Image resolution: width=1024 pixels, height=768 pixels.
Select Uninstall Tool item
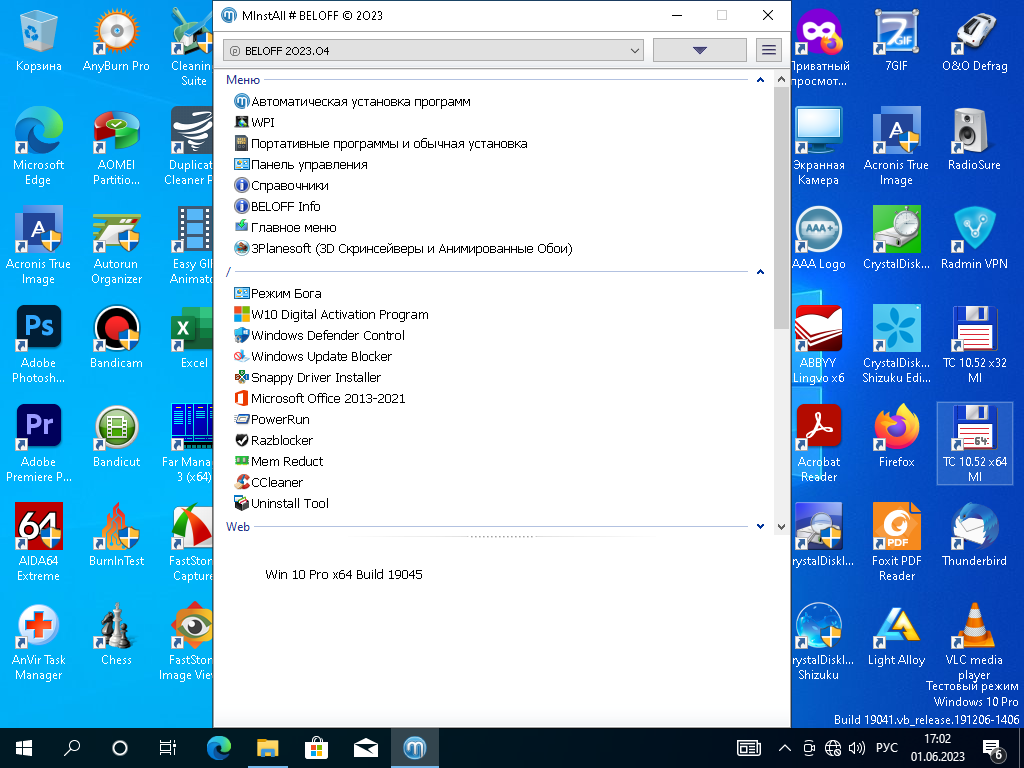tap(281, 504)
